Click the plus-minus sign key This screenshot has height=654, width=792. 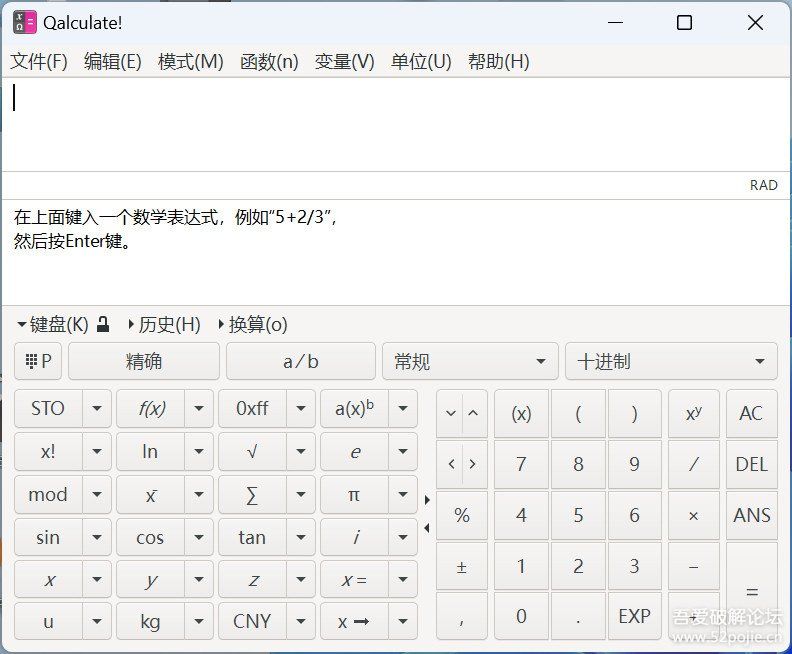tap(462, 566)
